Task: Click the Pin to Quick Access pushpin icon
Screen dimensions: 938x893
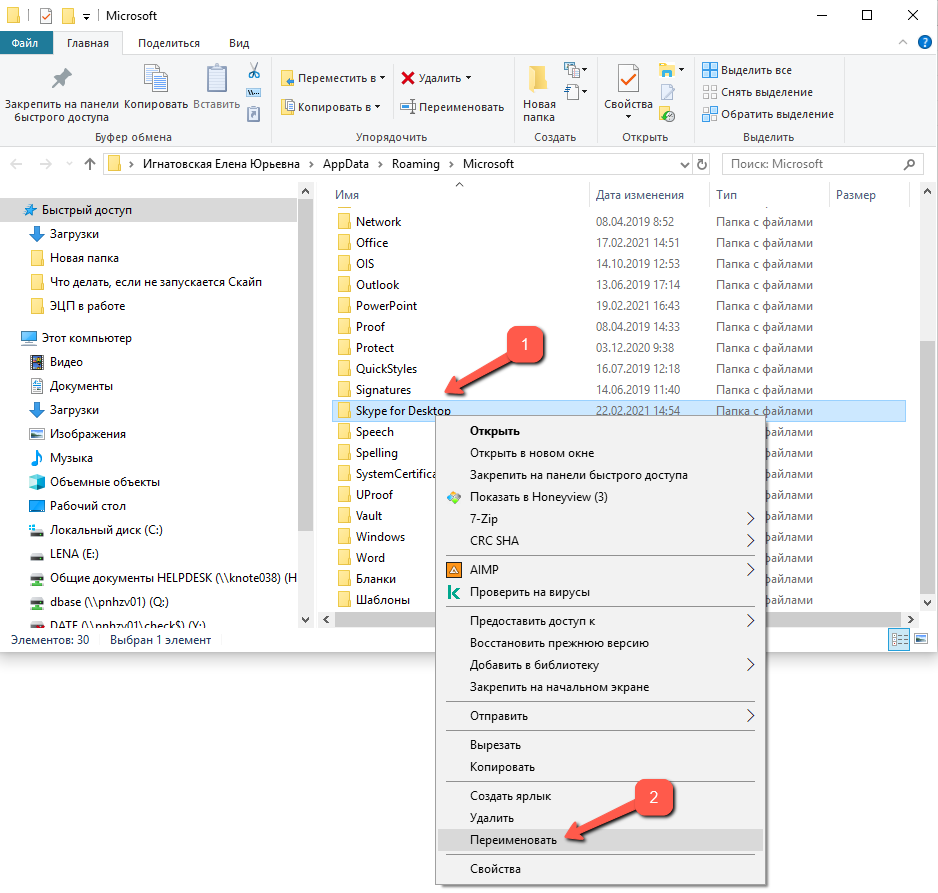Action: pos(61,80)
